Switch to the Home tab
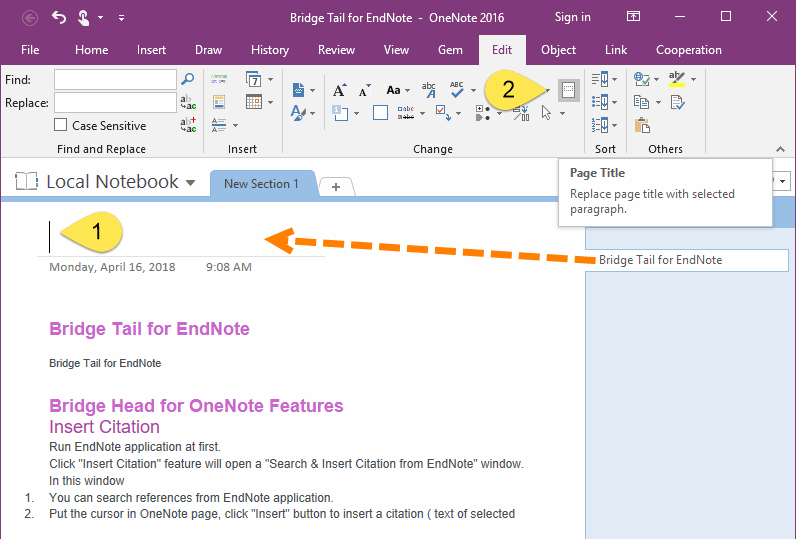The height and width of the screenshot is (539, 796). (x=91, y=50)
